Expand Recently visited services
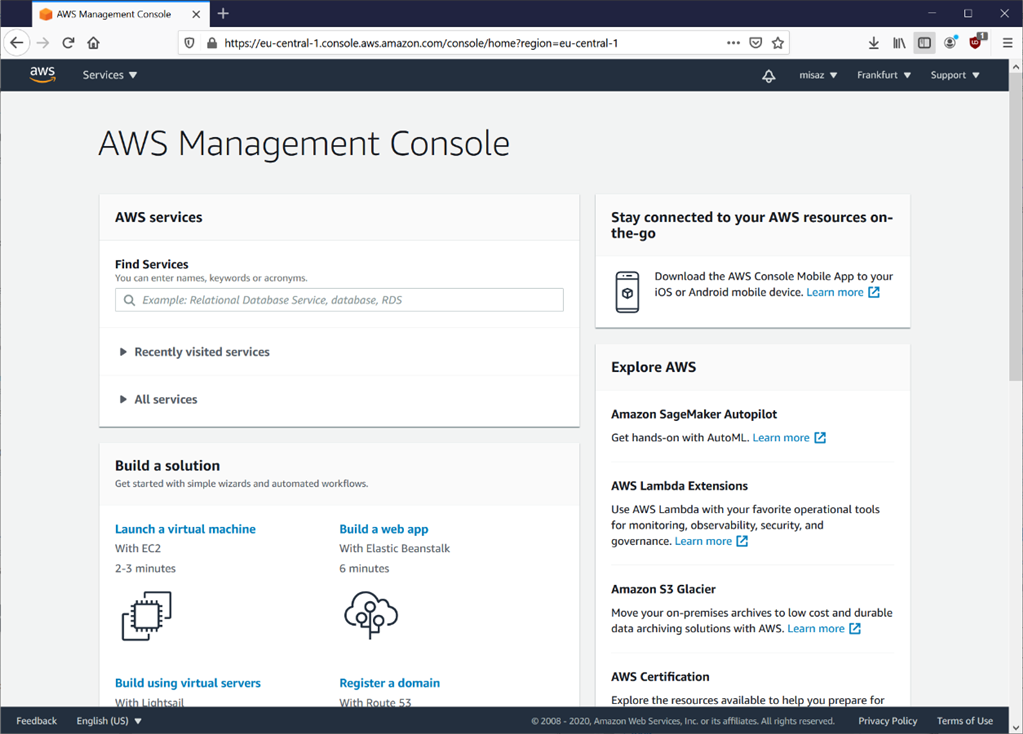Viewport: 1023px width, 734px height. [x=201, y=352]
